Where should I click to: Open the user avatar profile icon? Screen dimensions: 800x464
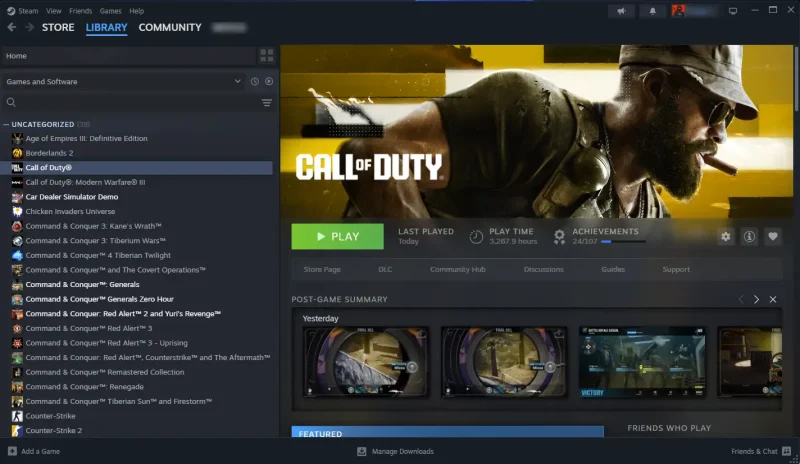tap(678, 11)
